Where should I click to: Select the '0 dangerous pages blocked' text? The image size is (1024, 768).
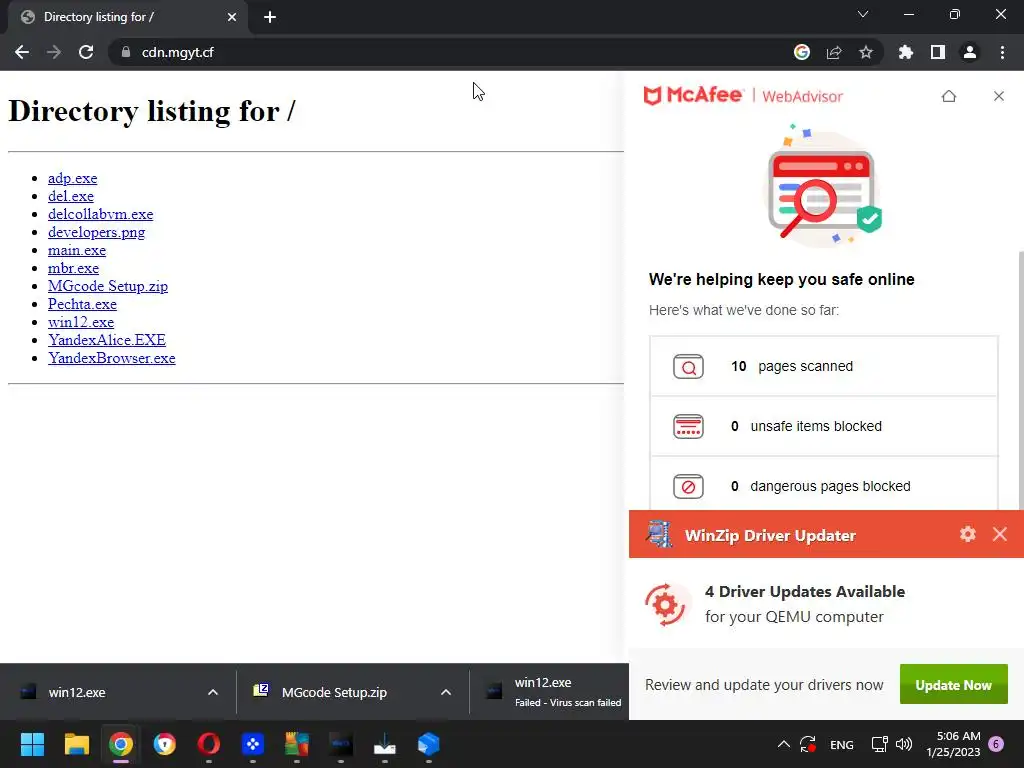pyautogui.click(x=820, y=487)
